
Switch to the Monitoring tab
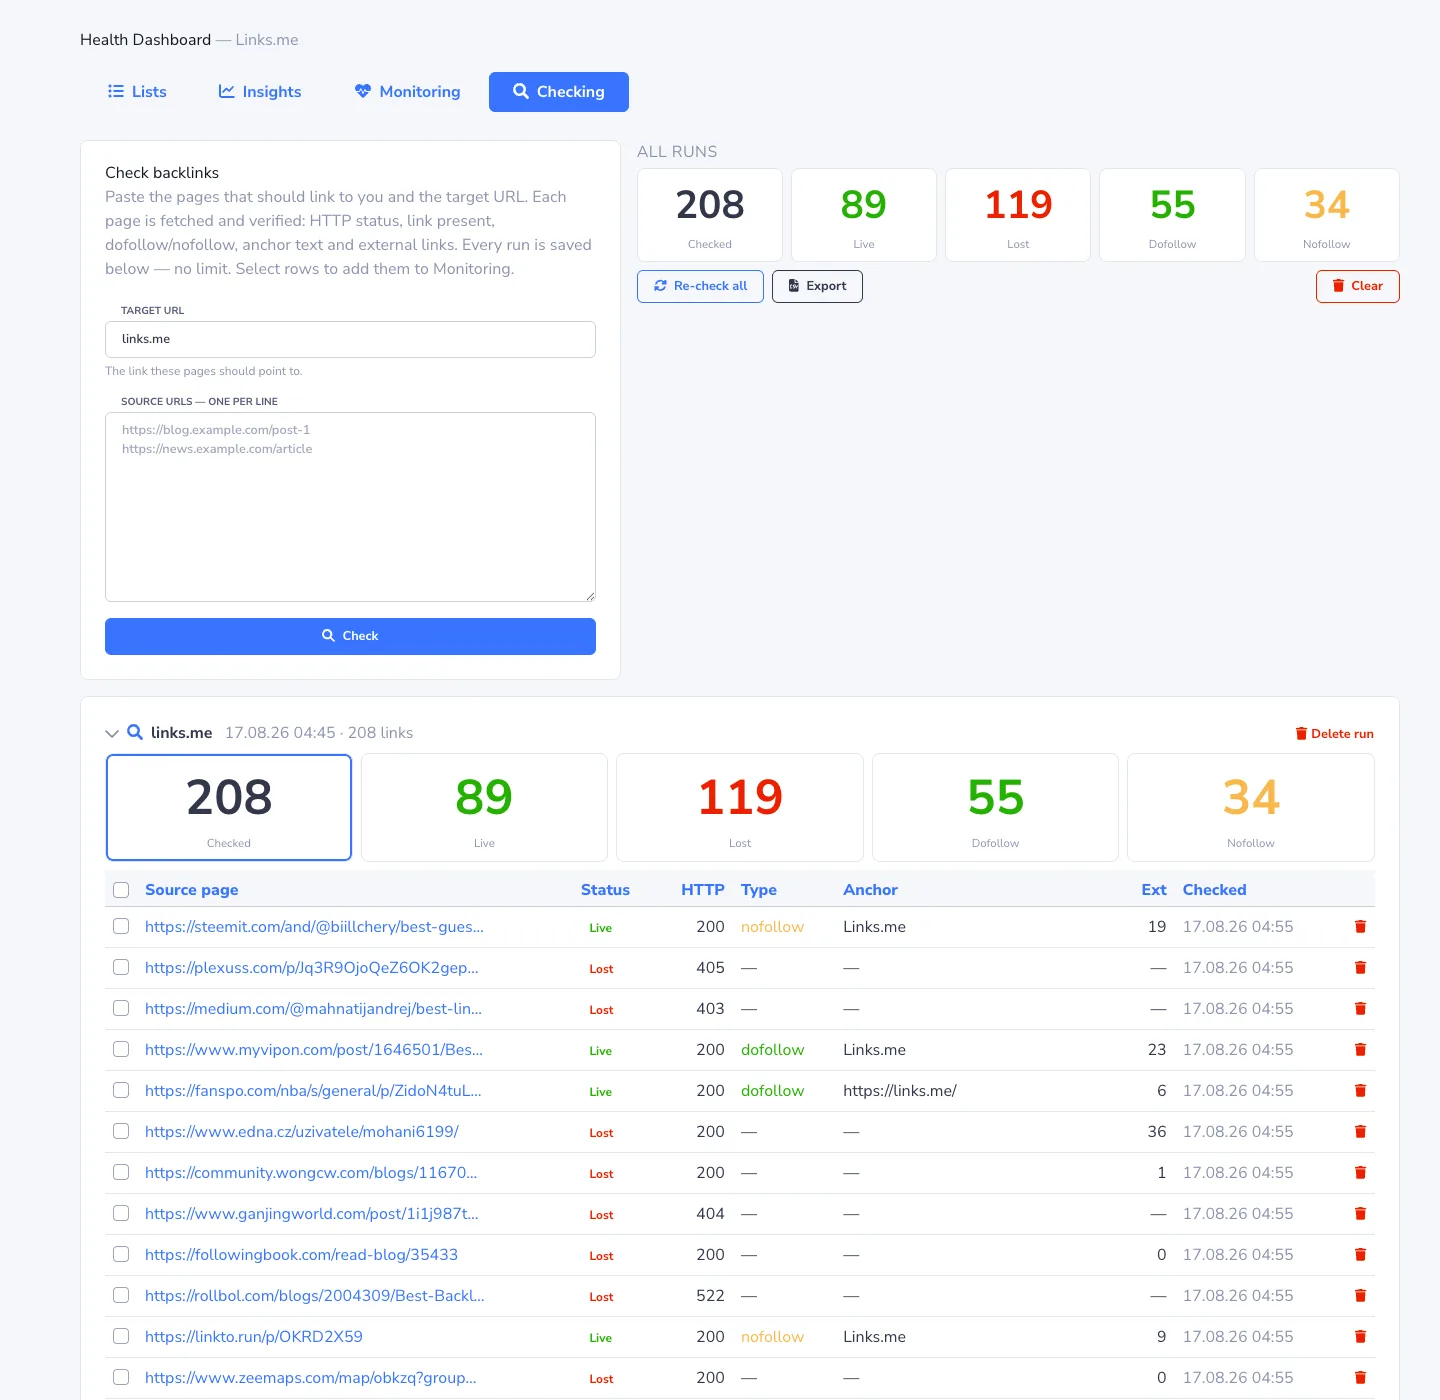[x=407, y=92]
